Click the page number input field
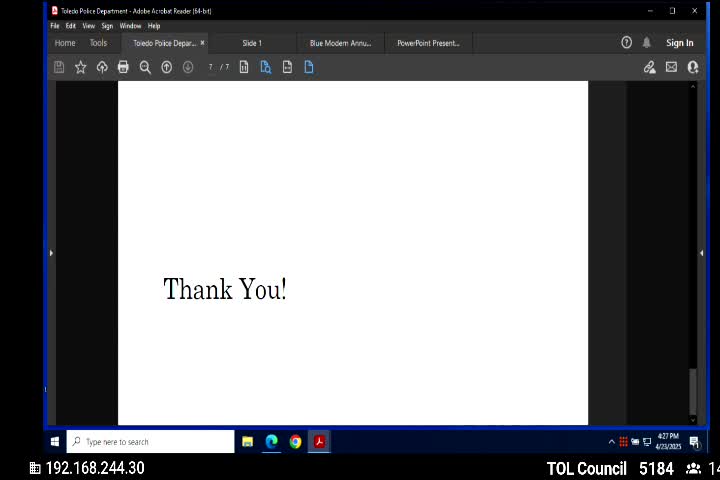The image size is (720, 480). tap(211, 67)
